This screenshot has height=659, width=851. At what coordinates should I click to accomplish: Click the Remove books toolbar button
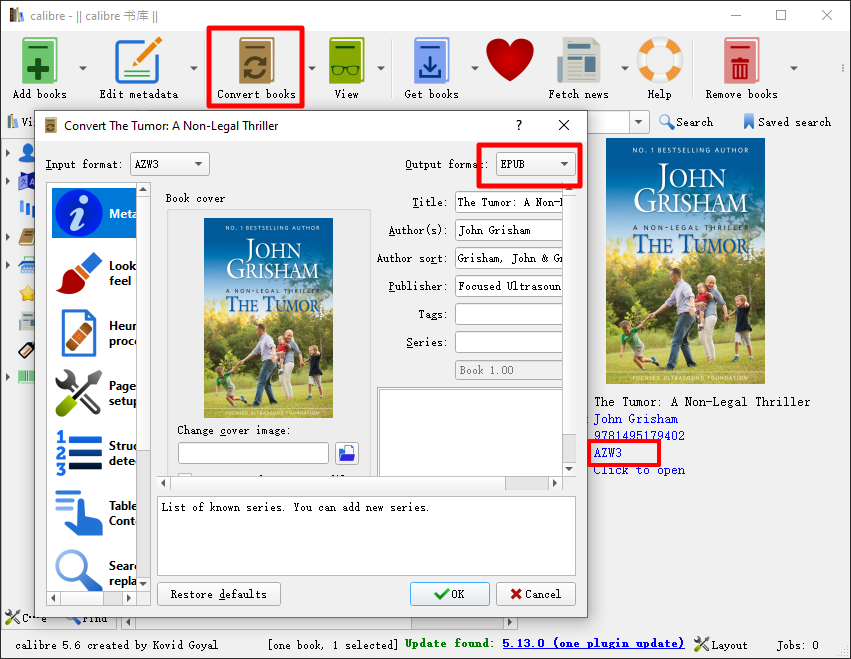pos(740,60)
